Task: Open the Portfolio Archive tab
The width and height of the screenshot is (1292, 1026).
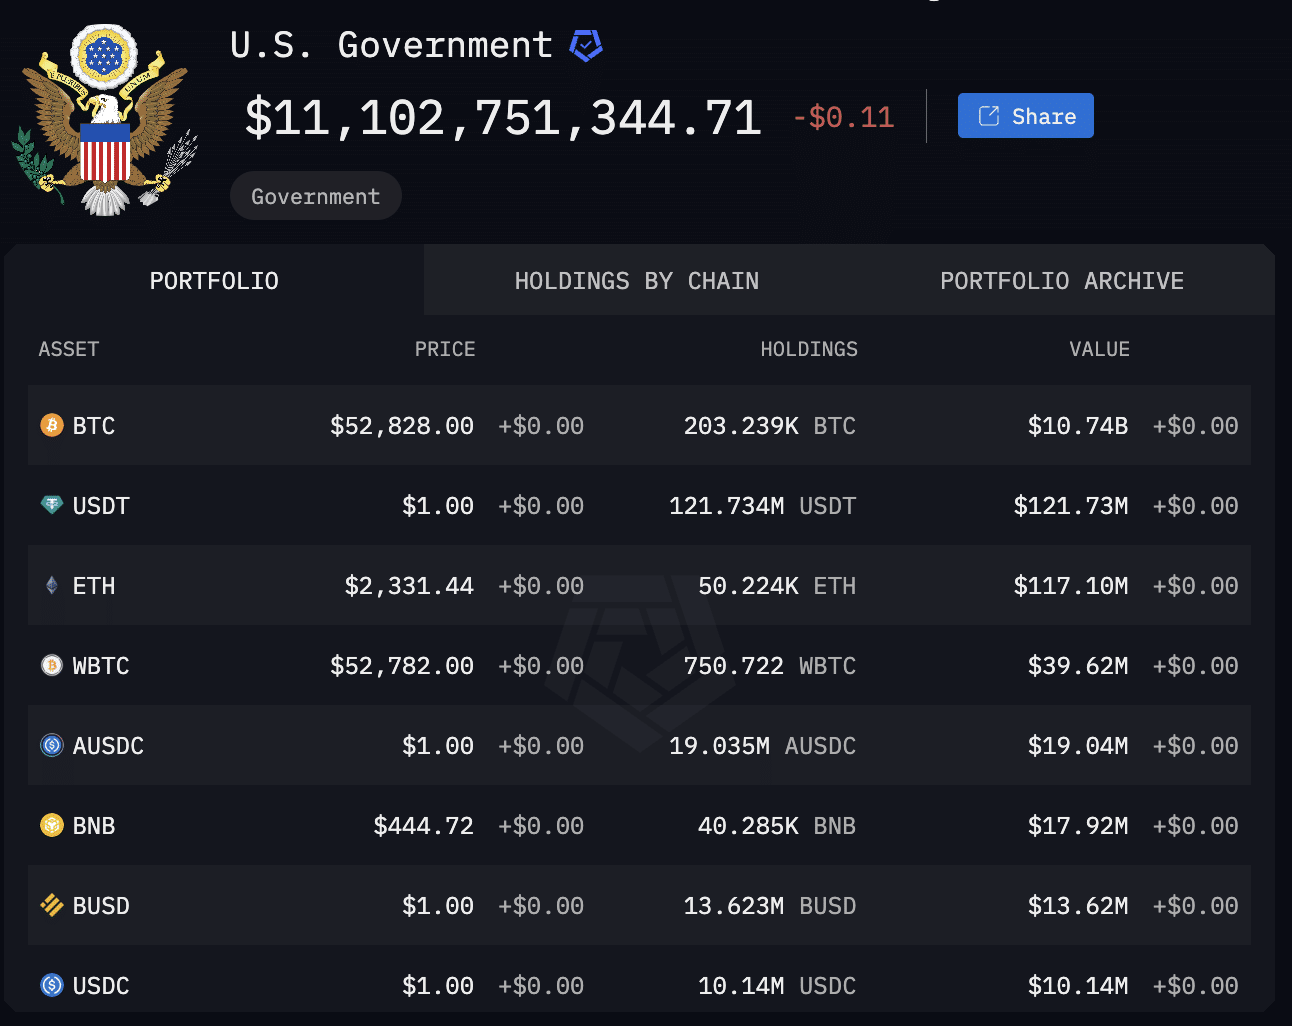Action: (1062, 281)
